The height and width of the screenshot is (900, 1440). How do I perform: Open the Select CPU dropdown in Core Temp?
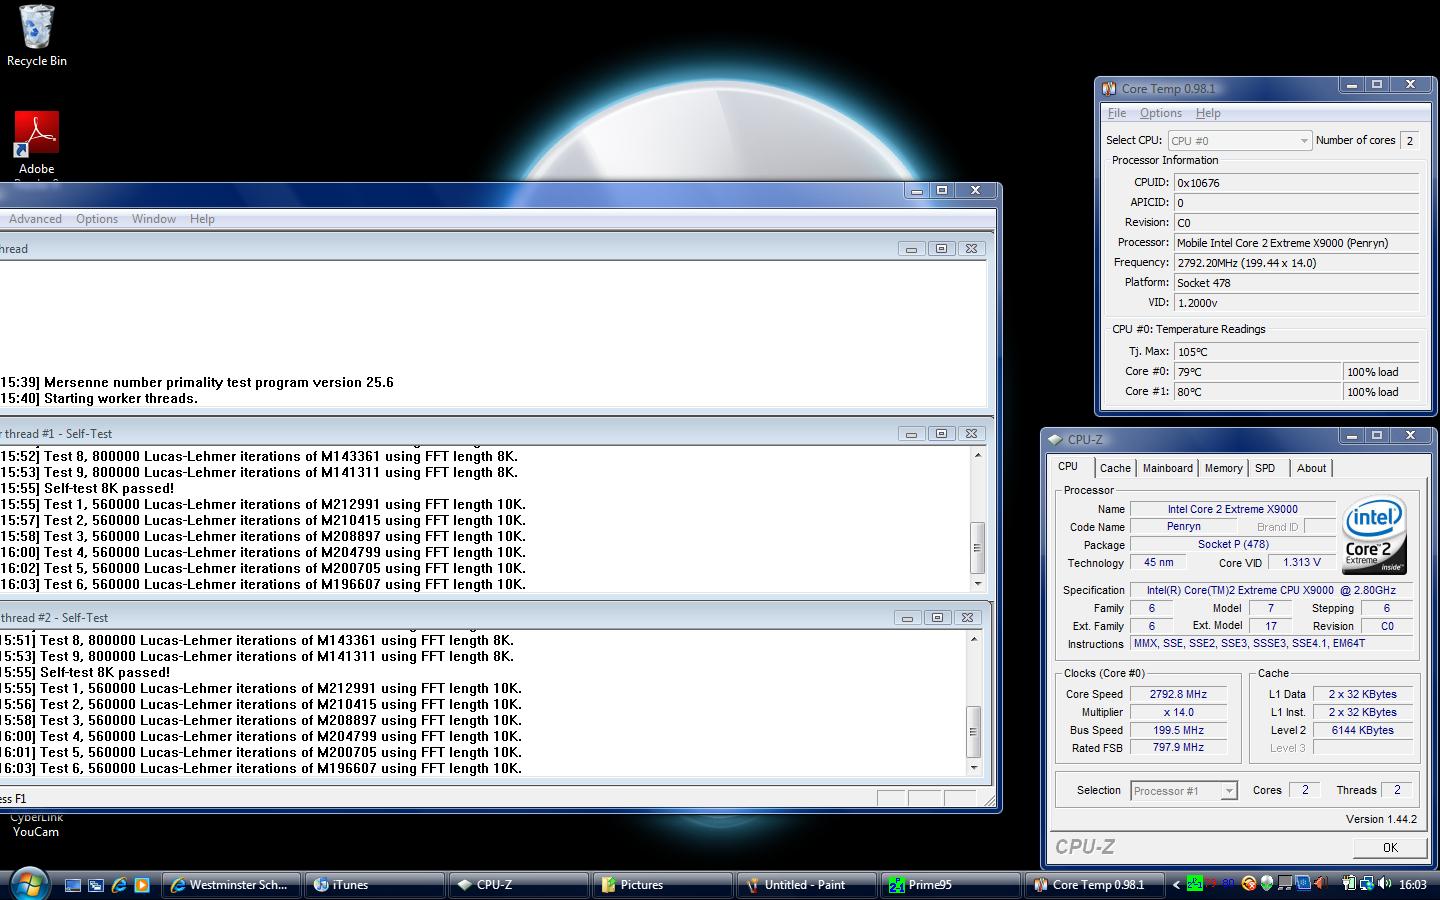(1239, 141)
